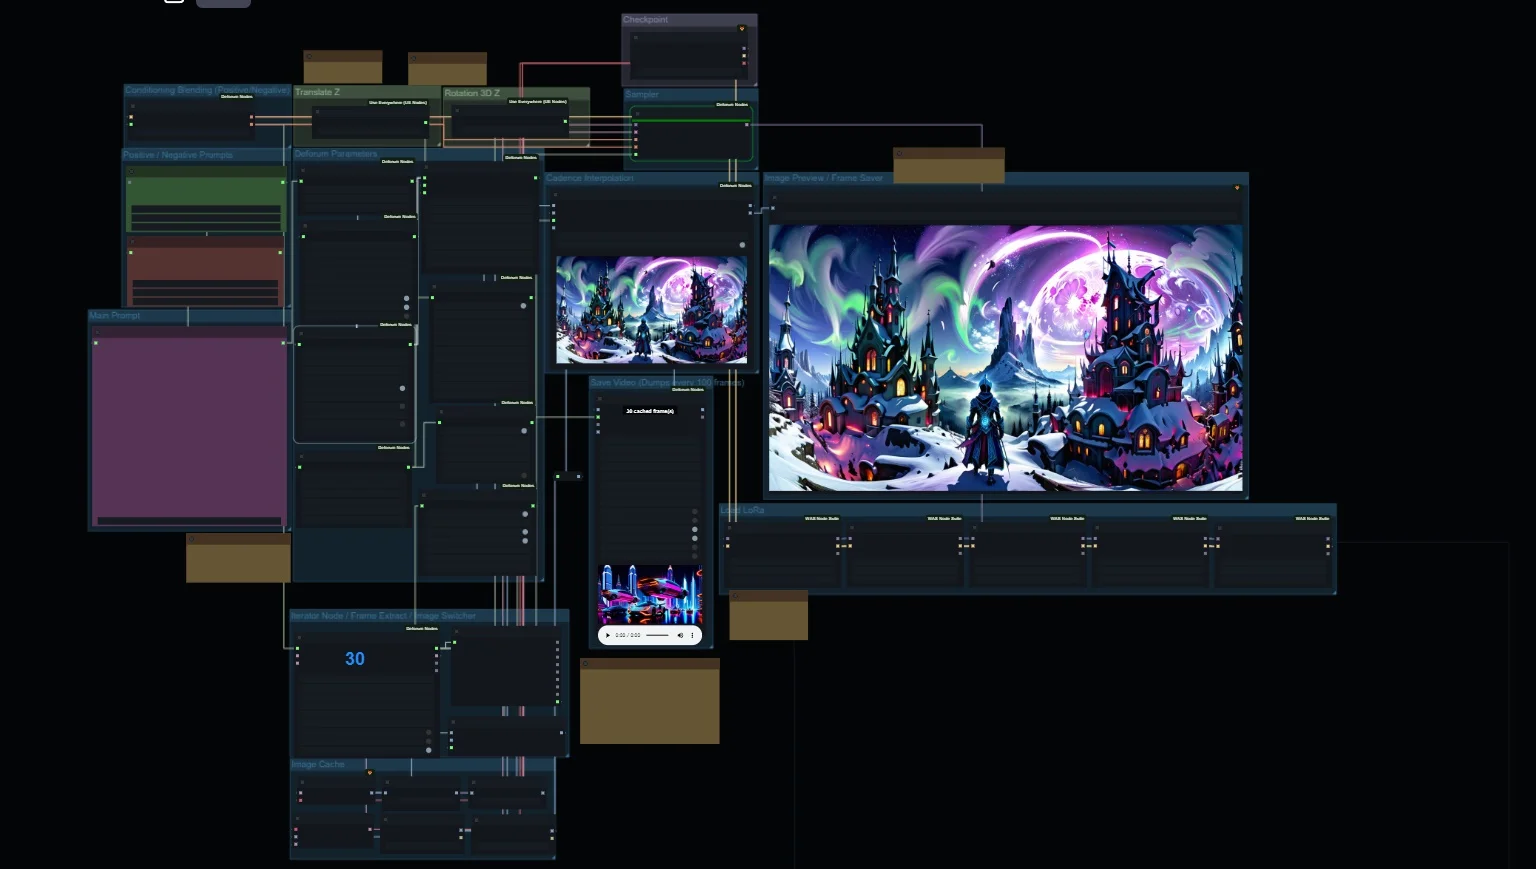Click the large aurora castle preview image
Screen dimensions: 1536x869
point(1006,357)
